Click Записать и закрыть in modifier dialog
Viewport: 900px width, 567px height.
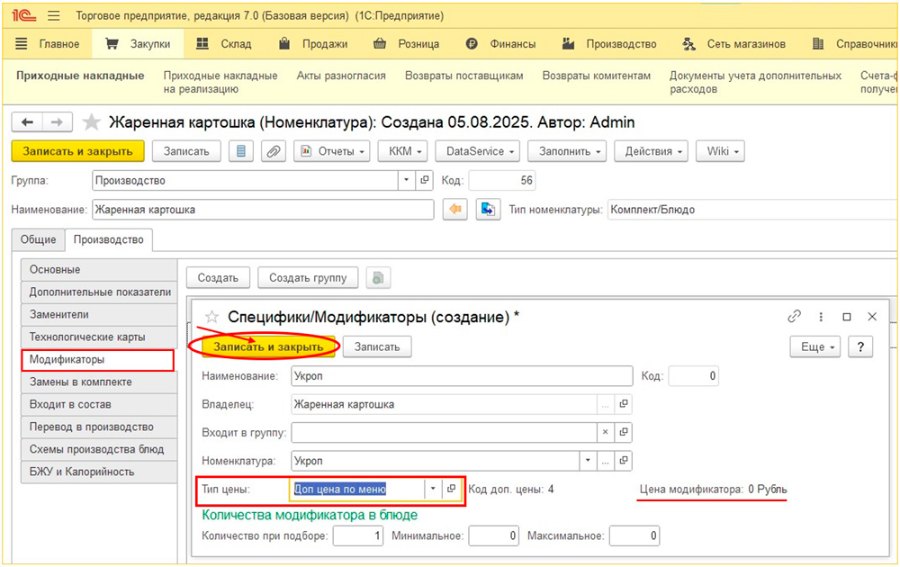pos(268,347)
